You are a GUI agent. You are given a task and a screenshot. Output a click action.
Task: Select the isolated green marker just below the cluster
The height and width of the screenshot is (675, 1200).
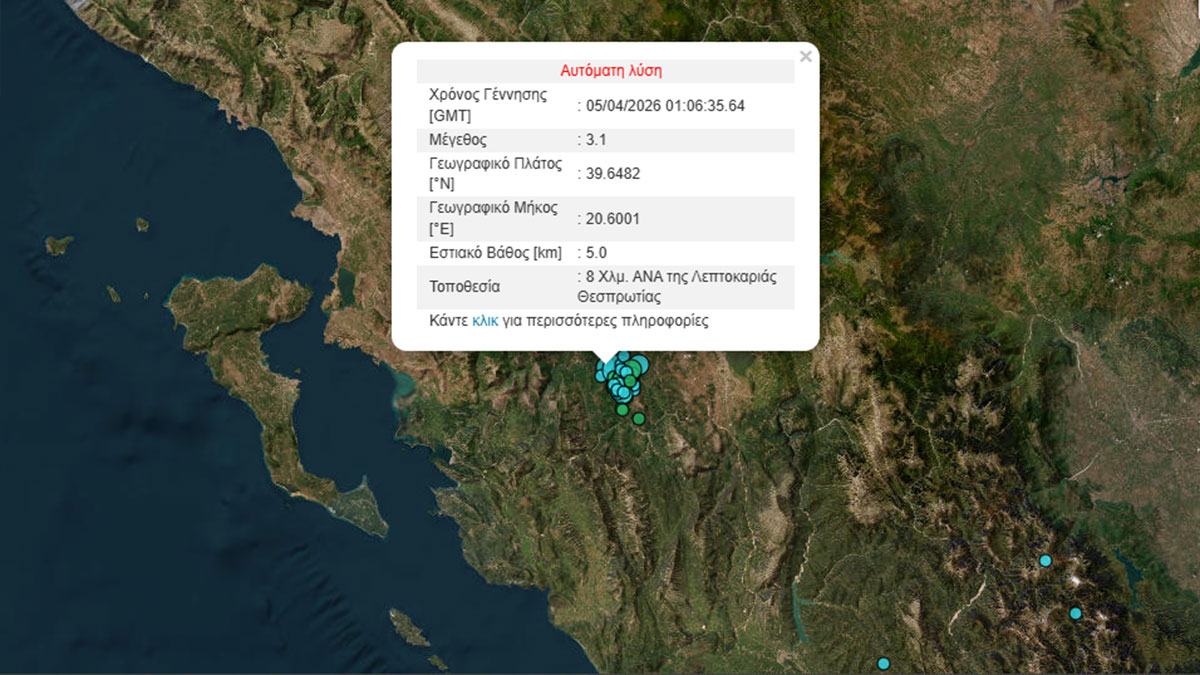622,410
